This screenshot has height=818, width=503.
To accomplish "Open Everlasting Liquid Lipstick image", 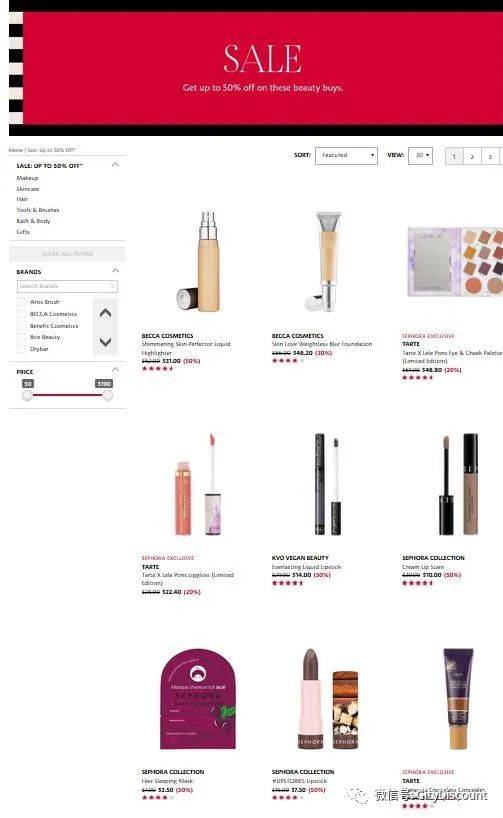I will [328, 484].
